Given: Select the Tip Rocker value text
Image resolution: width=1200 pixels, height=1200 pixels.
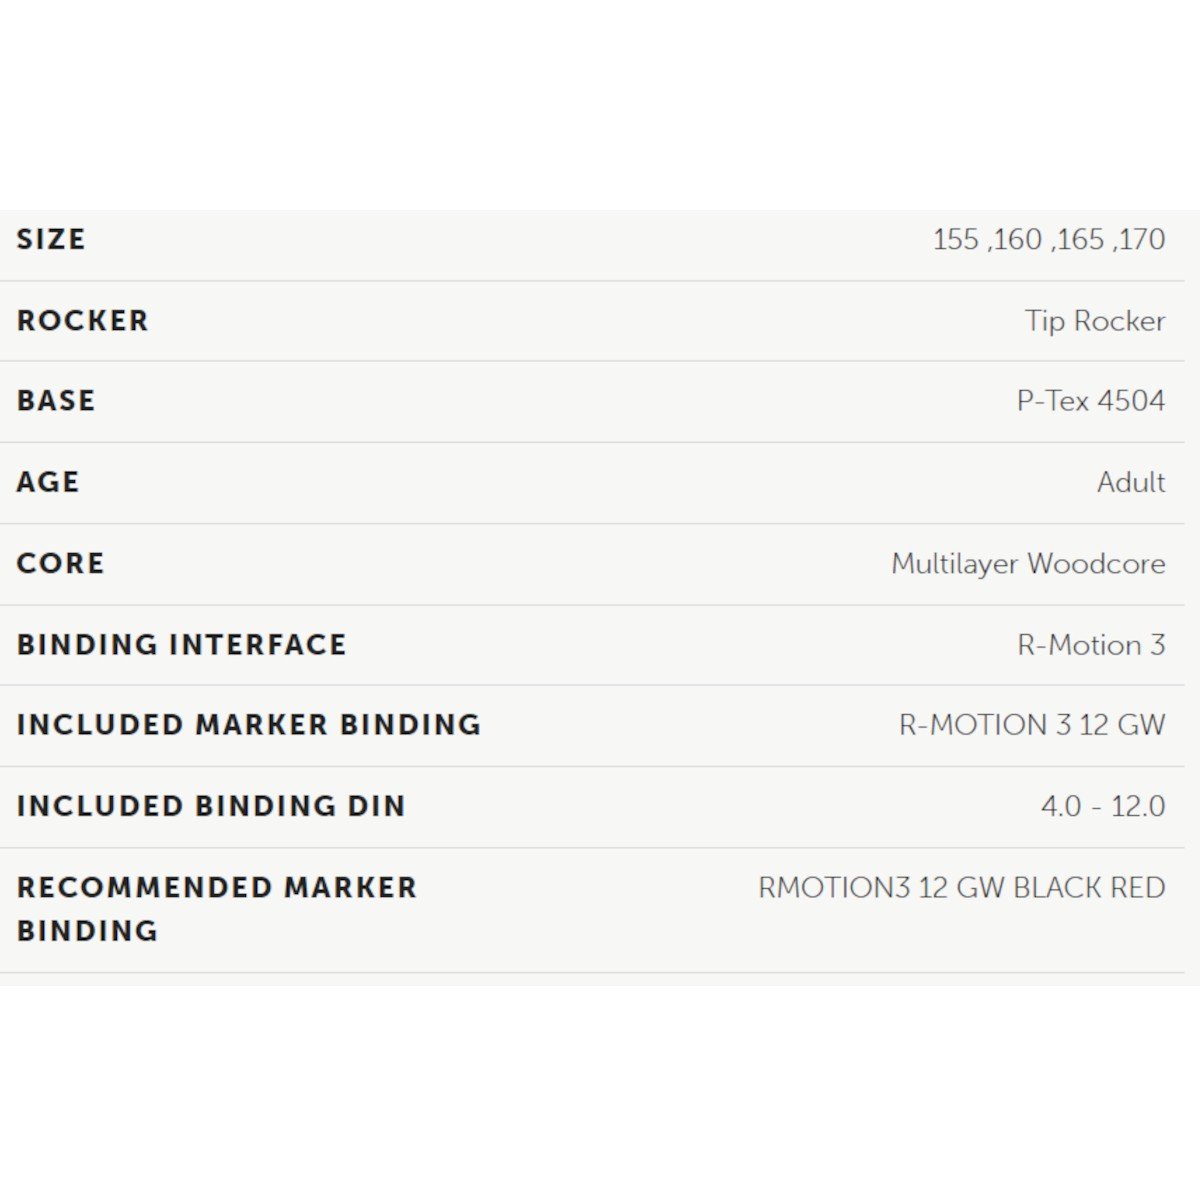Looking at the screenshot, I should pos(1094,321).
